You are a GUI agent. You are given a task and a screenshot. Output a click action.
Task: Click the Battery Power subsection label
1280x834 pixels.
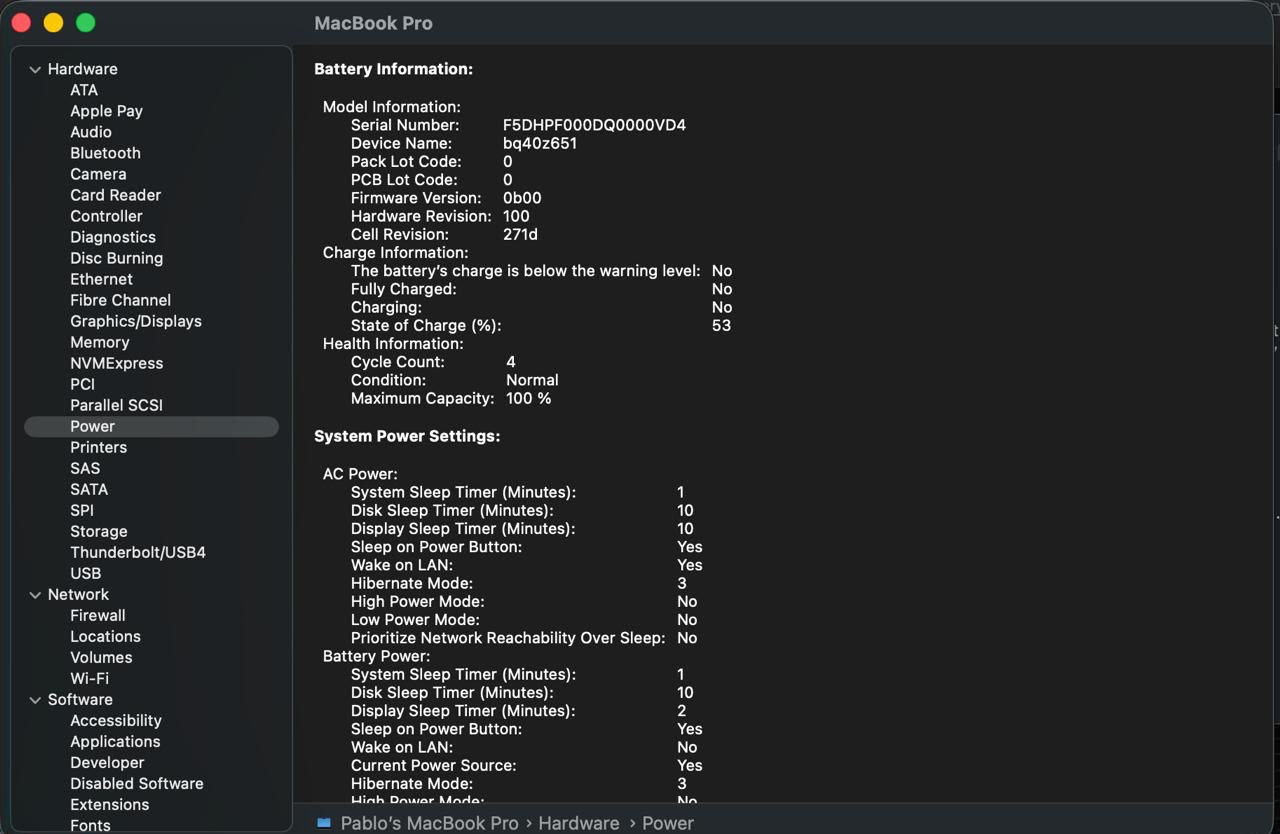[376, 656]
